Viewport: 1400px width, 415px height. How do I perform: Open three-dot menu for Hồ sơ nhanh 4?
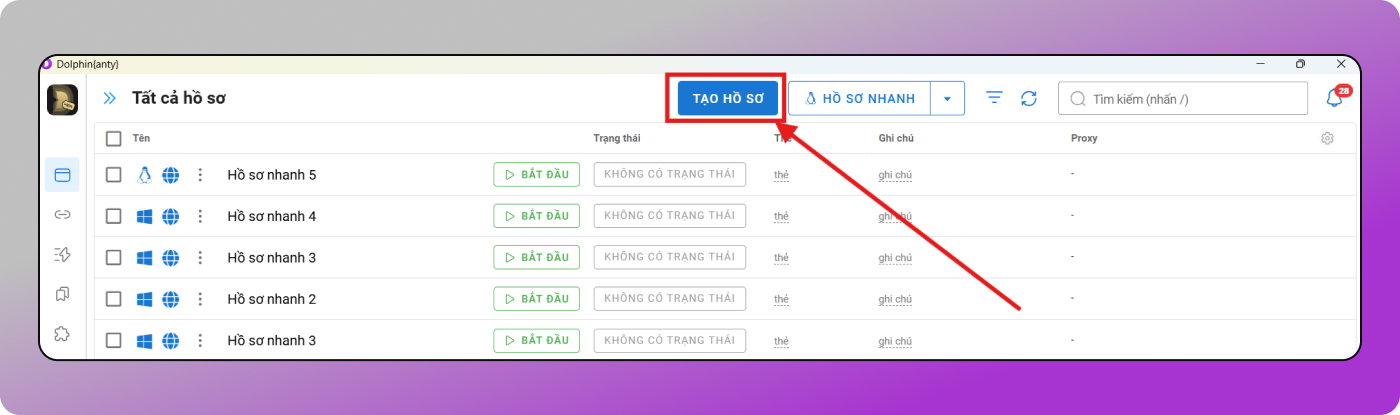pyautogui.click(x=200, y=216)
